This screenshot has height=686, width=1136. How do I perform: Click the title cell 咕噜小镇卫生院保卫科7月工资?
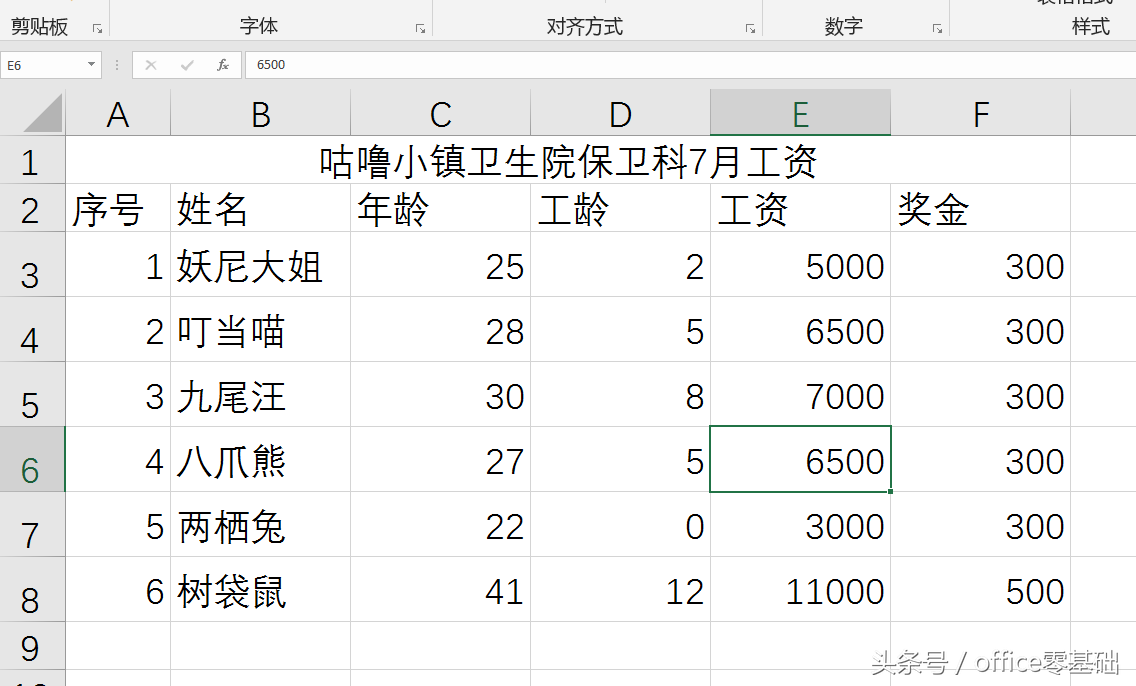pos(568,160)
